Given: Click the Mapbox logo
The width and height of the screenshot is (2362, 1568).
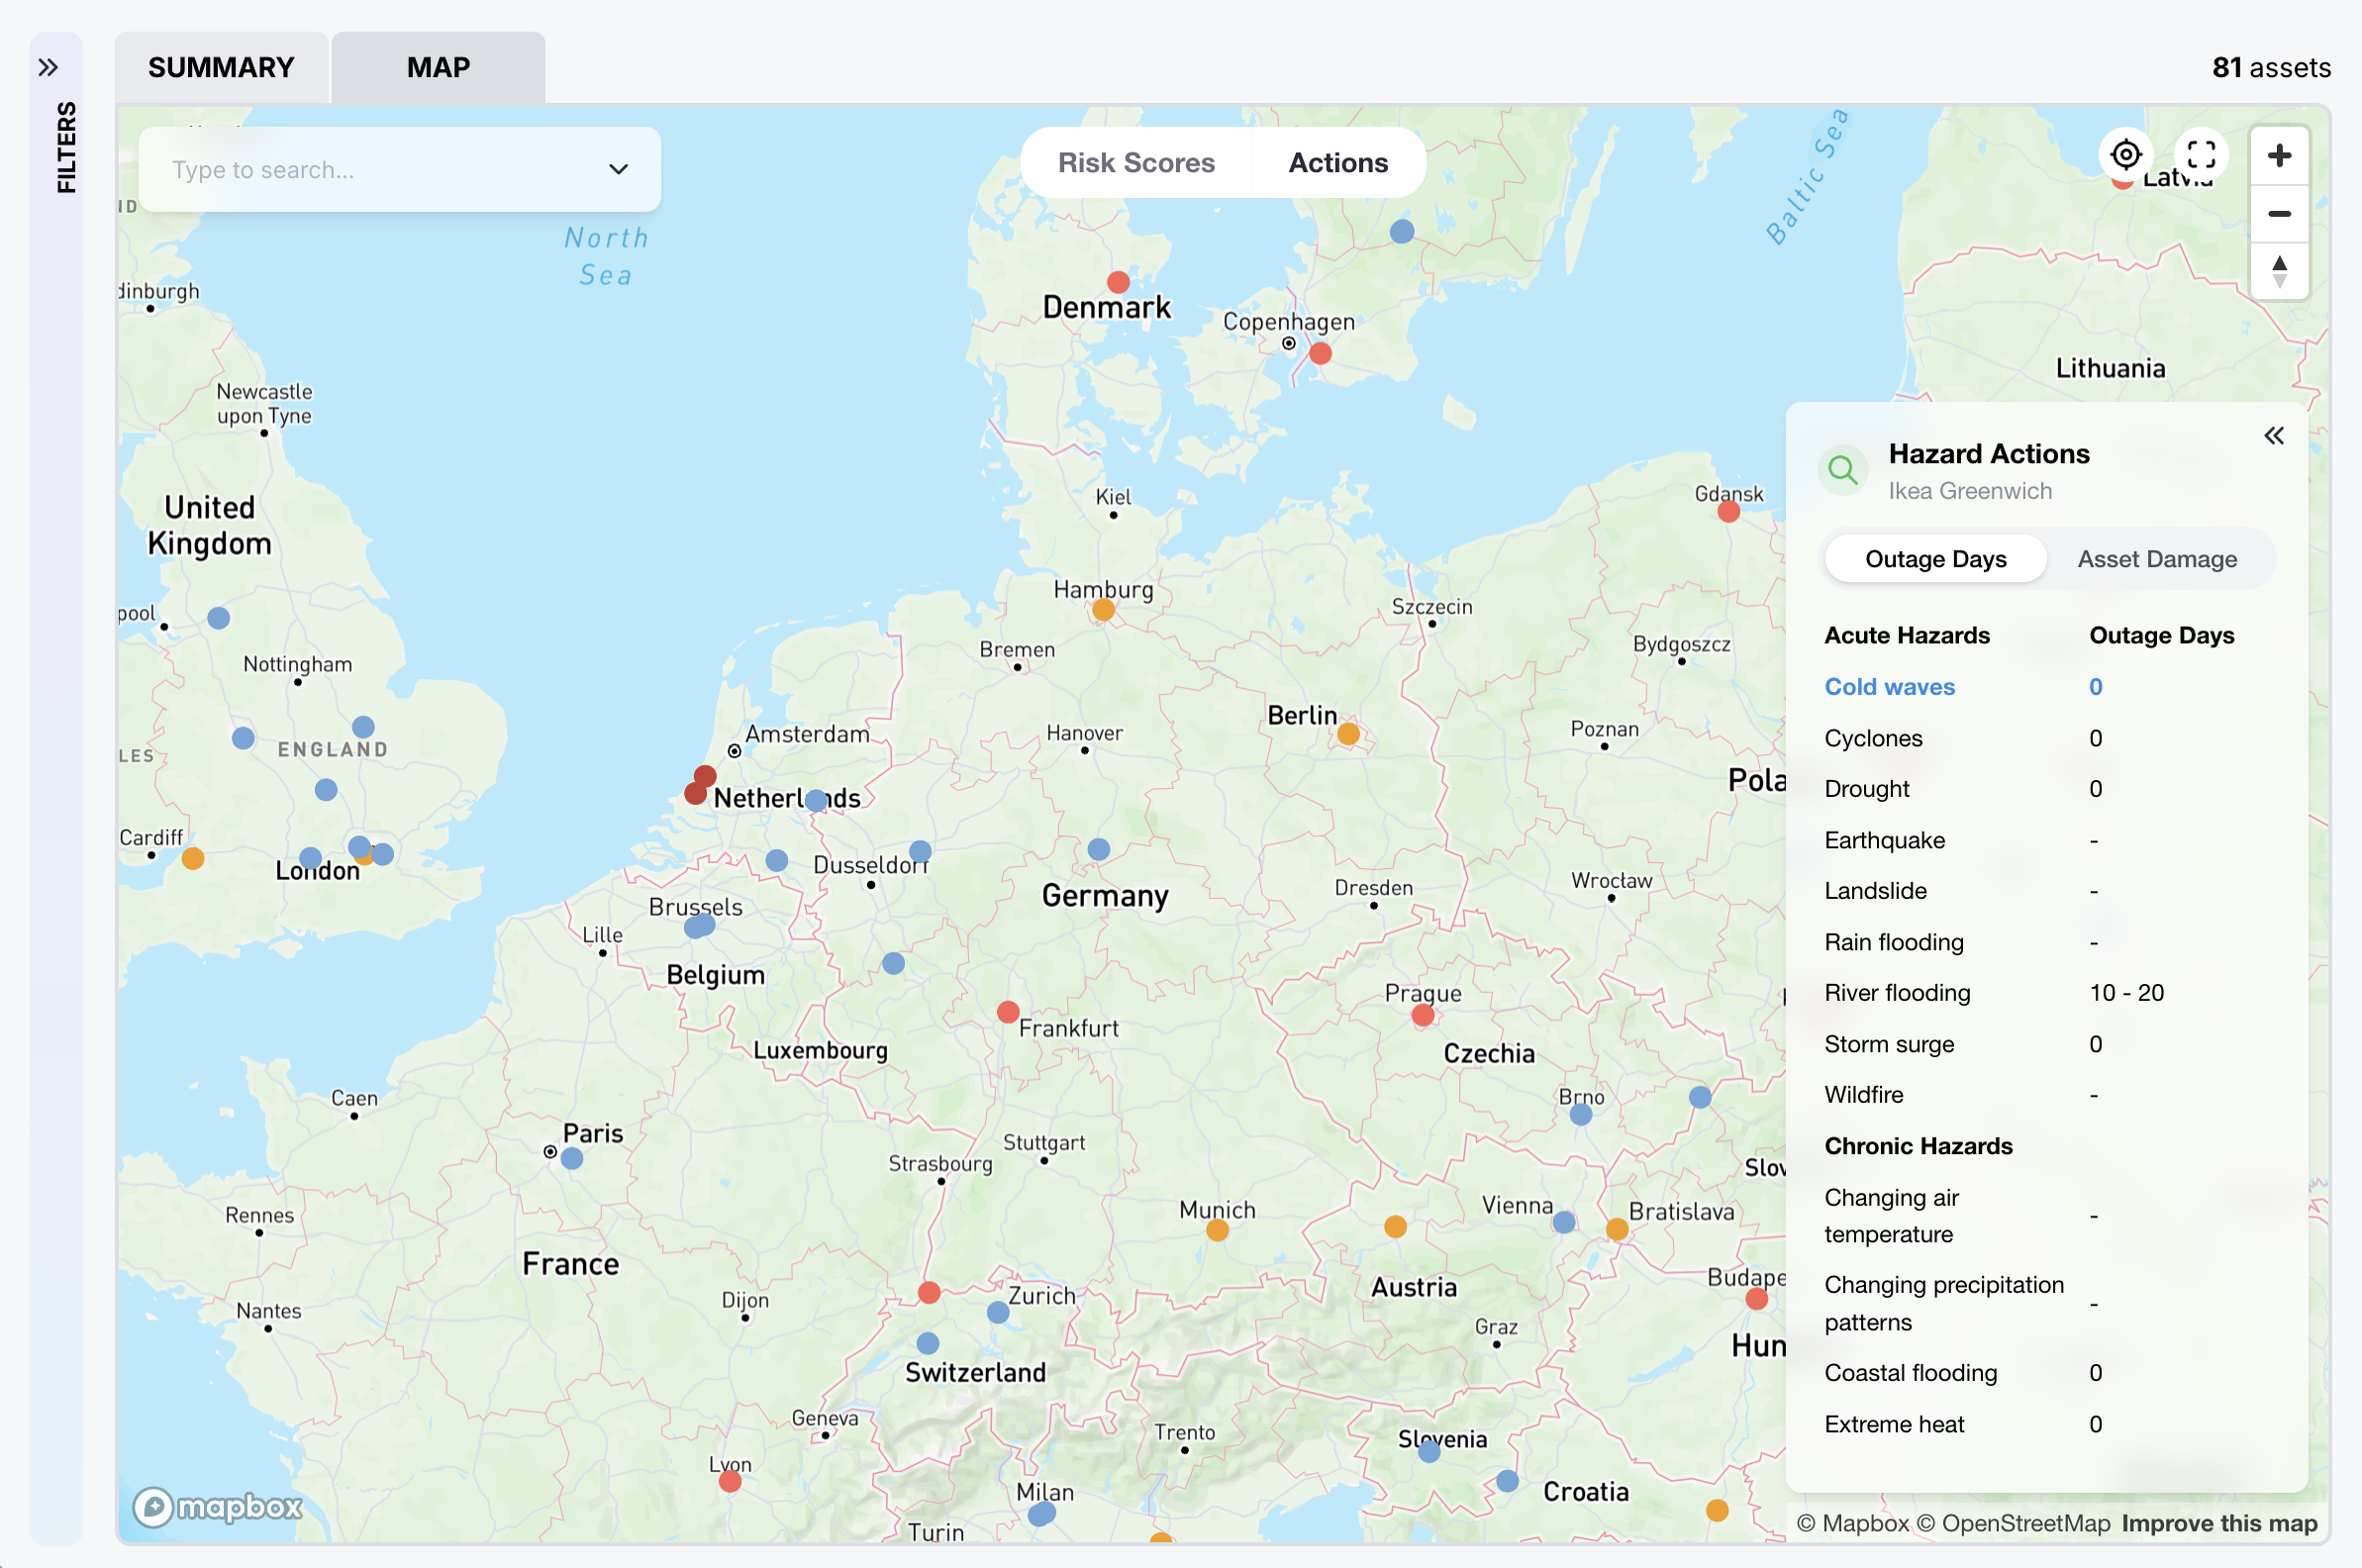Looking at the screenshot, I should pyautogui.click(x=218, y=1506).
